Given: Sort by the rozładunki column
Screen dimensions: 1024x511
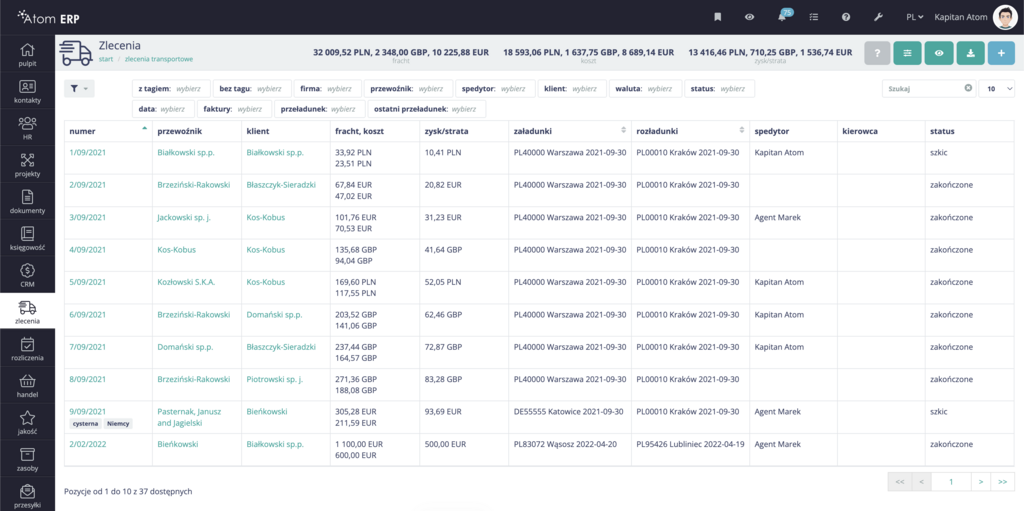Looking at the screenshot, I should (690, 131).
